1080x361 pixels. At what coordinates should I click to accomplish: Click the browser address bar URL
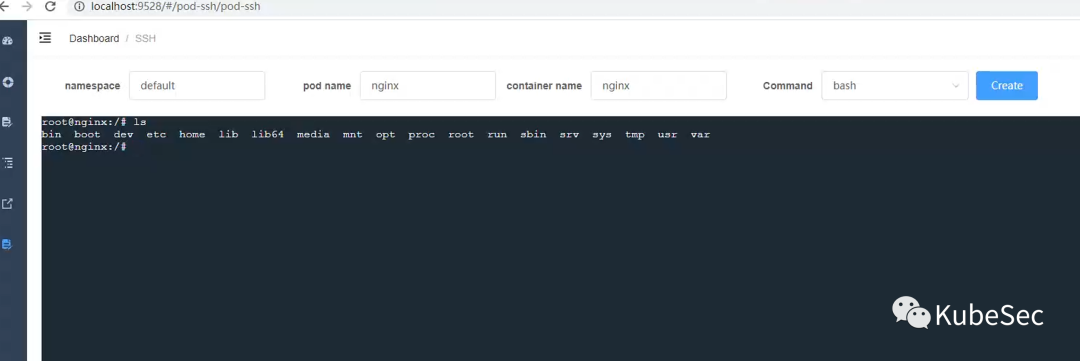176,7
